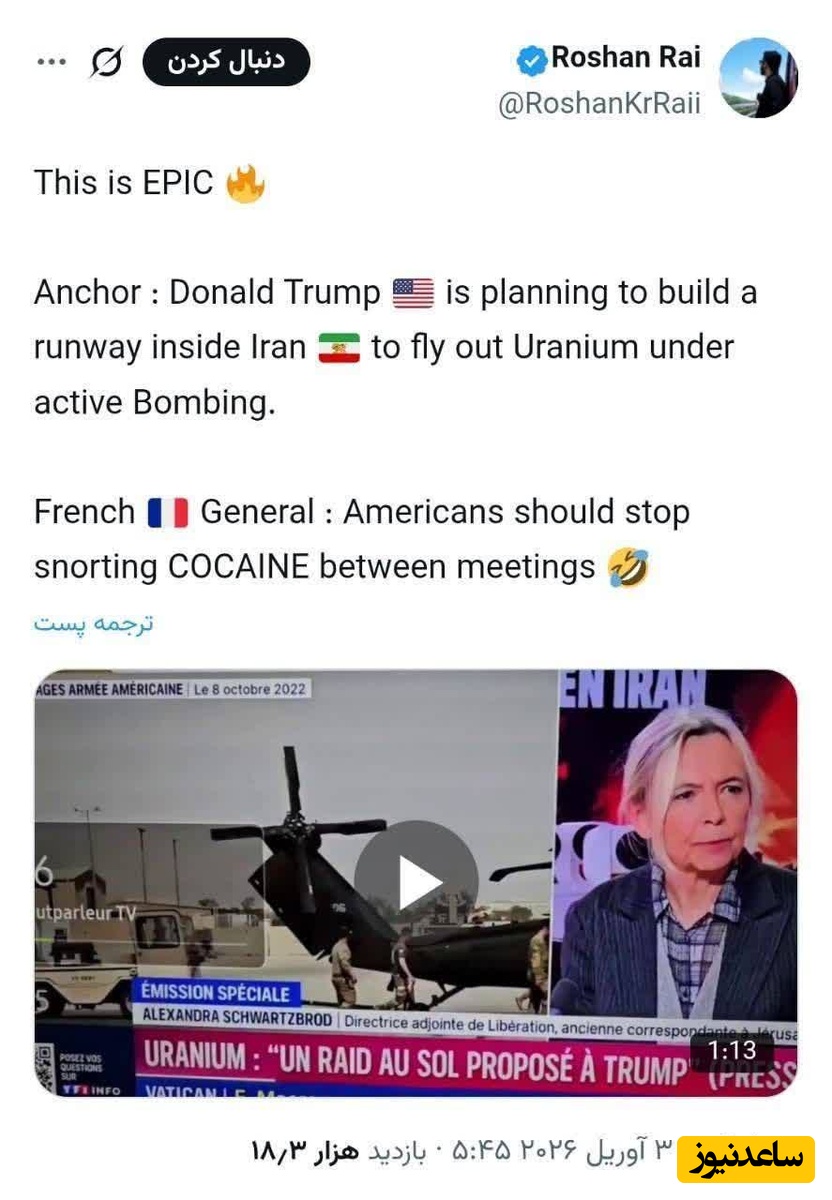Open the three-dots more options menu
Screen dimensions: 832x1200
51,61
